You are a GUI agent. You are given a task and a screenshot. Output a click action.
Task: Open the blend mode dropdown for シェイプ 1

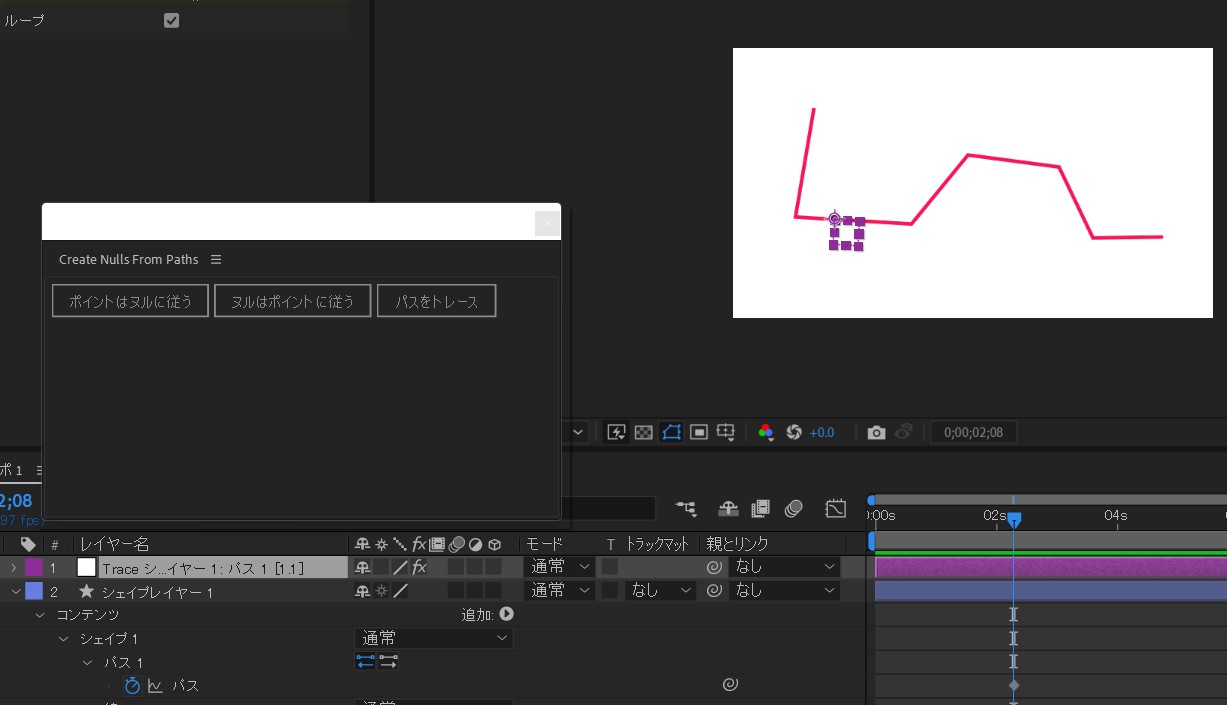(433, 638)
